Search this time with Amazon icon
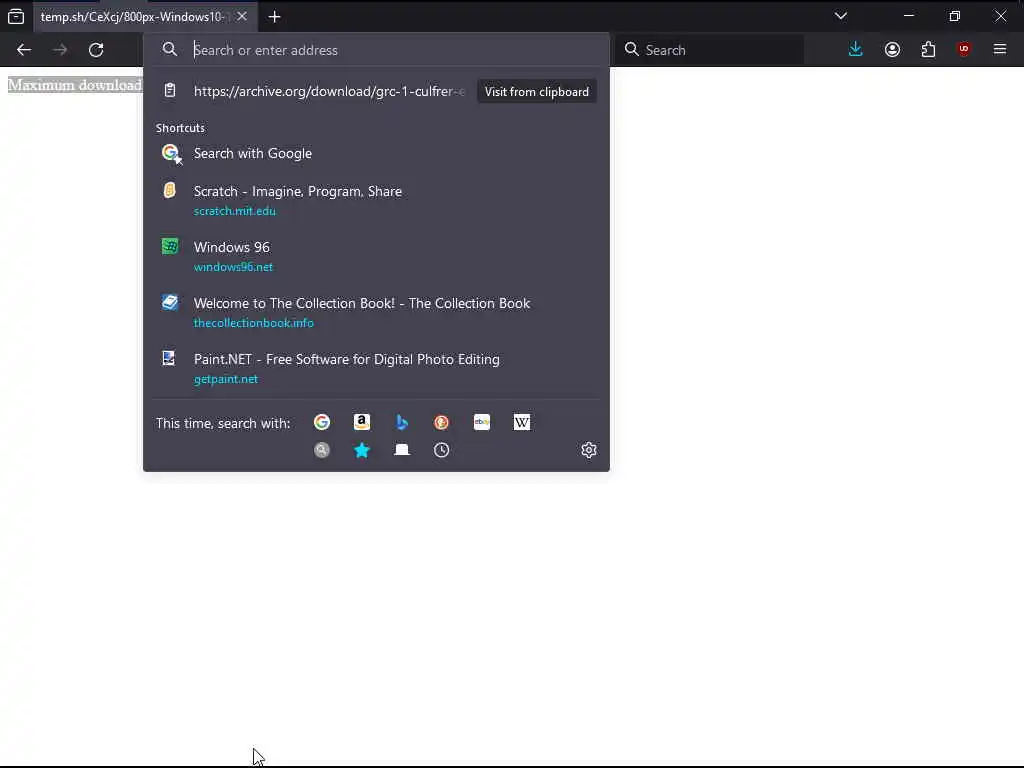The image size is (1024, 768). pyautogui.click(x=362, y=422)
